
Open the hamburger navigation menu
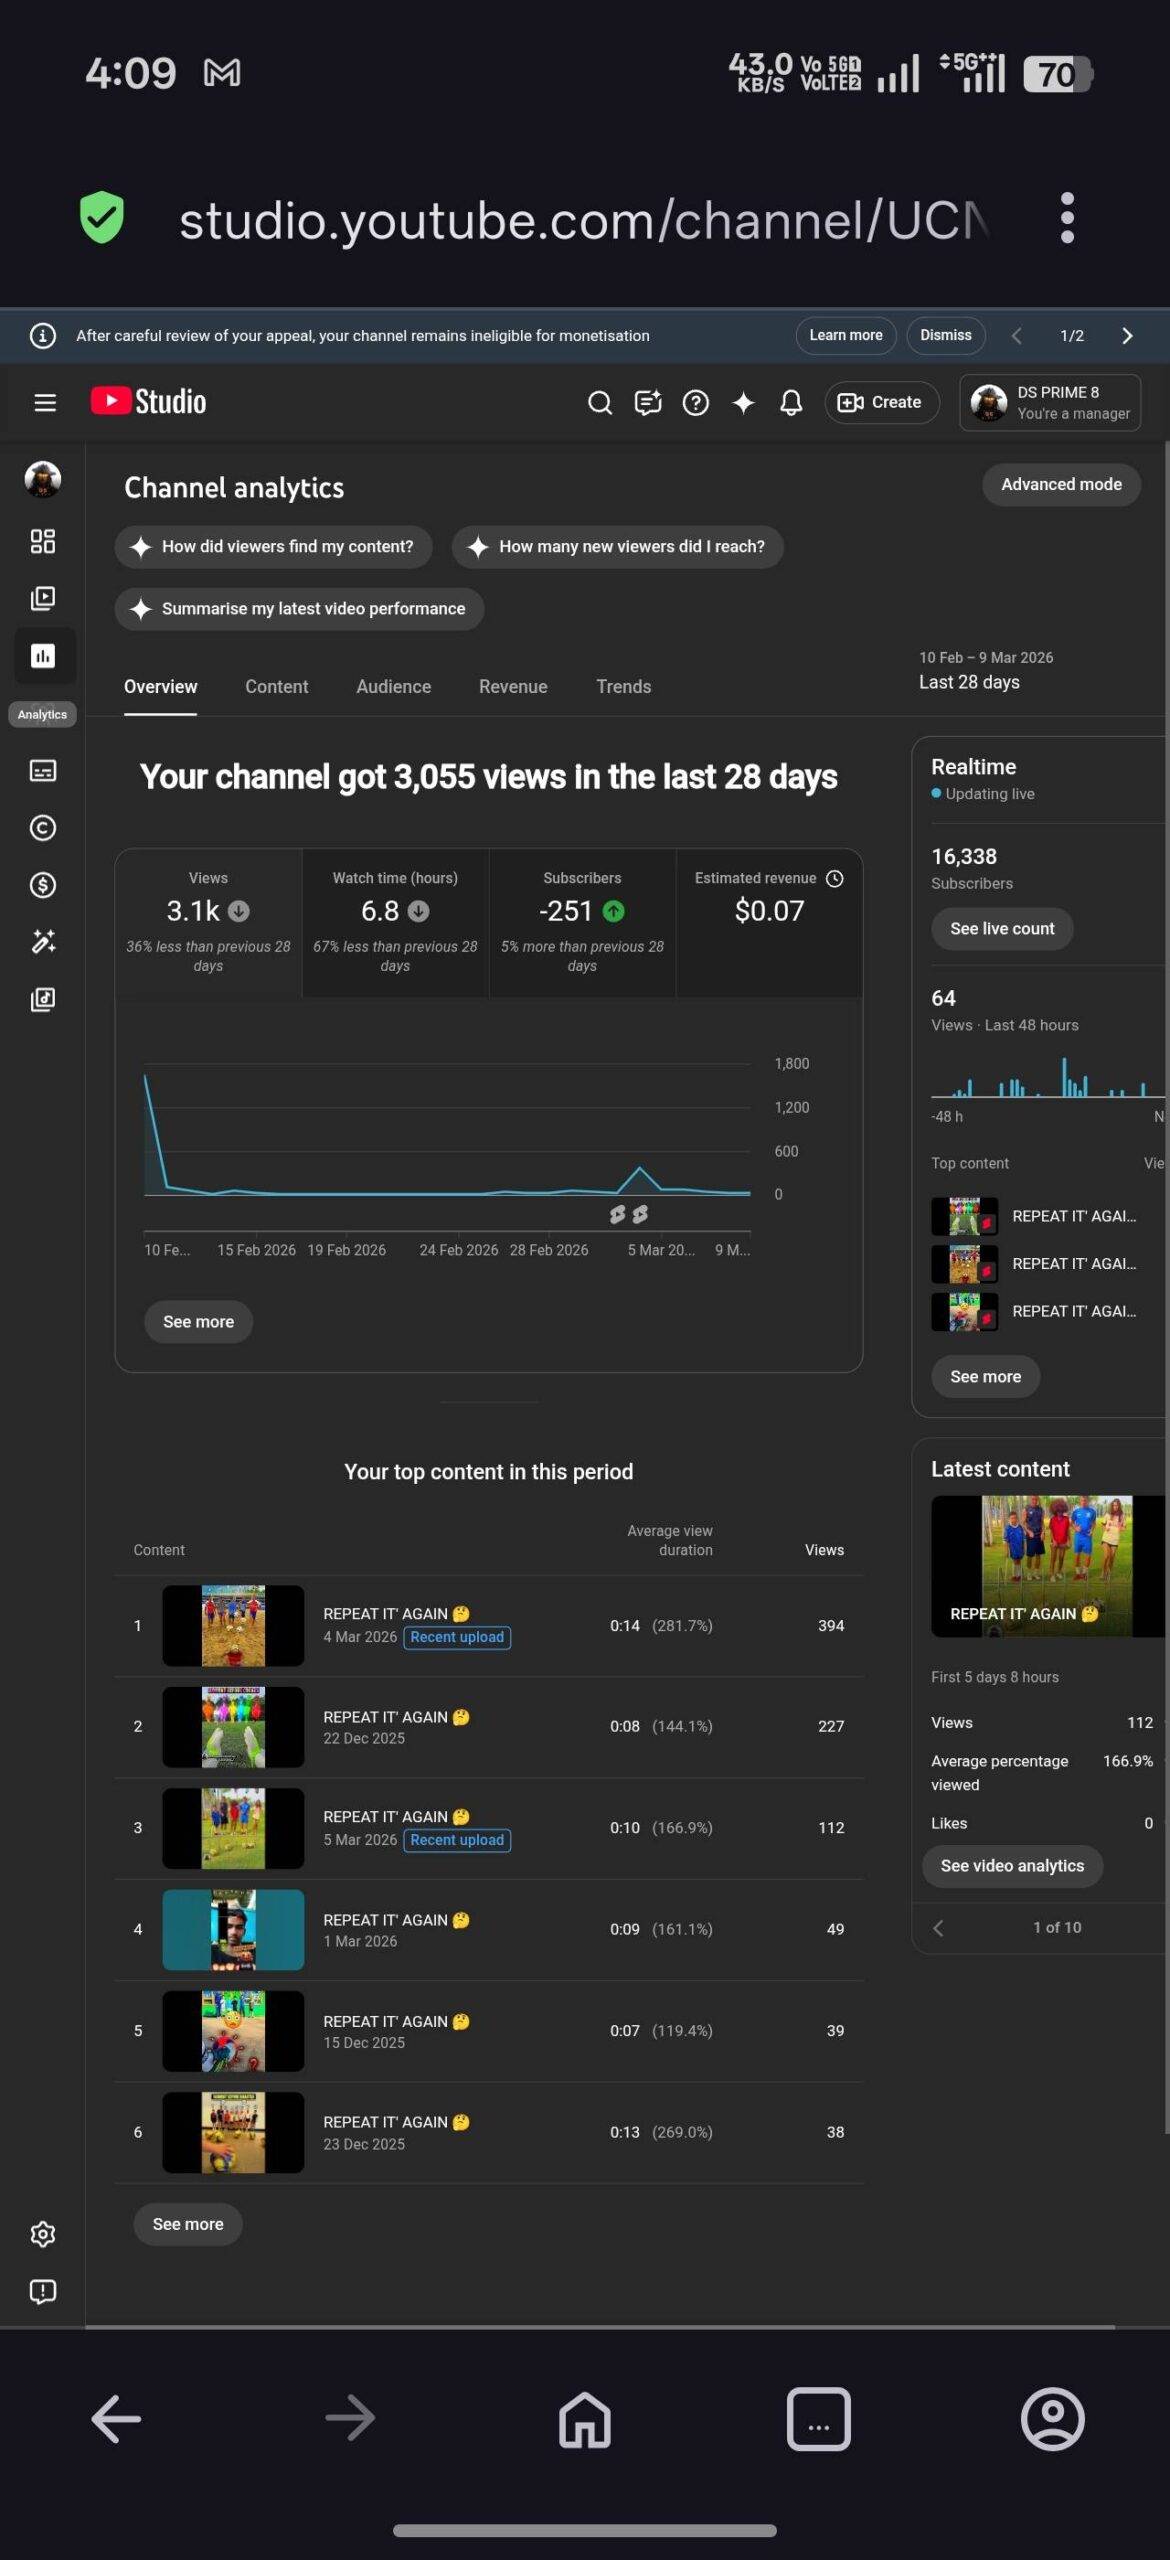(x=44, y=403)
